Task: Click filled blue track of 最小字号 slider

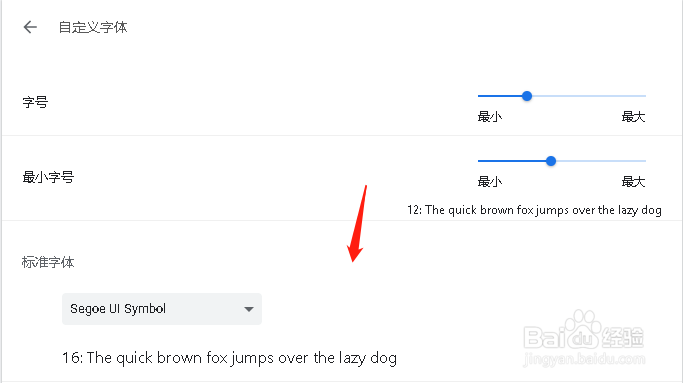Action: coord(511,161)
